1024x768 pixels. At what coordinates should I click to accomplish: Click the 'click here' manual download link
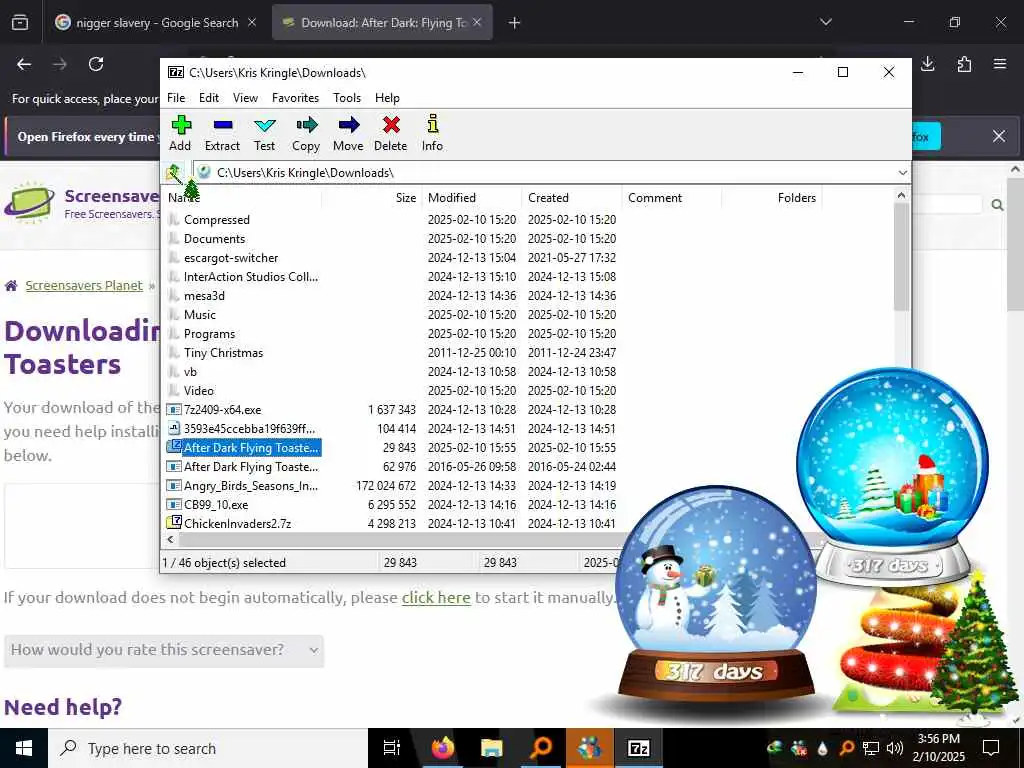coord(436,598)
